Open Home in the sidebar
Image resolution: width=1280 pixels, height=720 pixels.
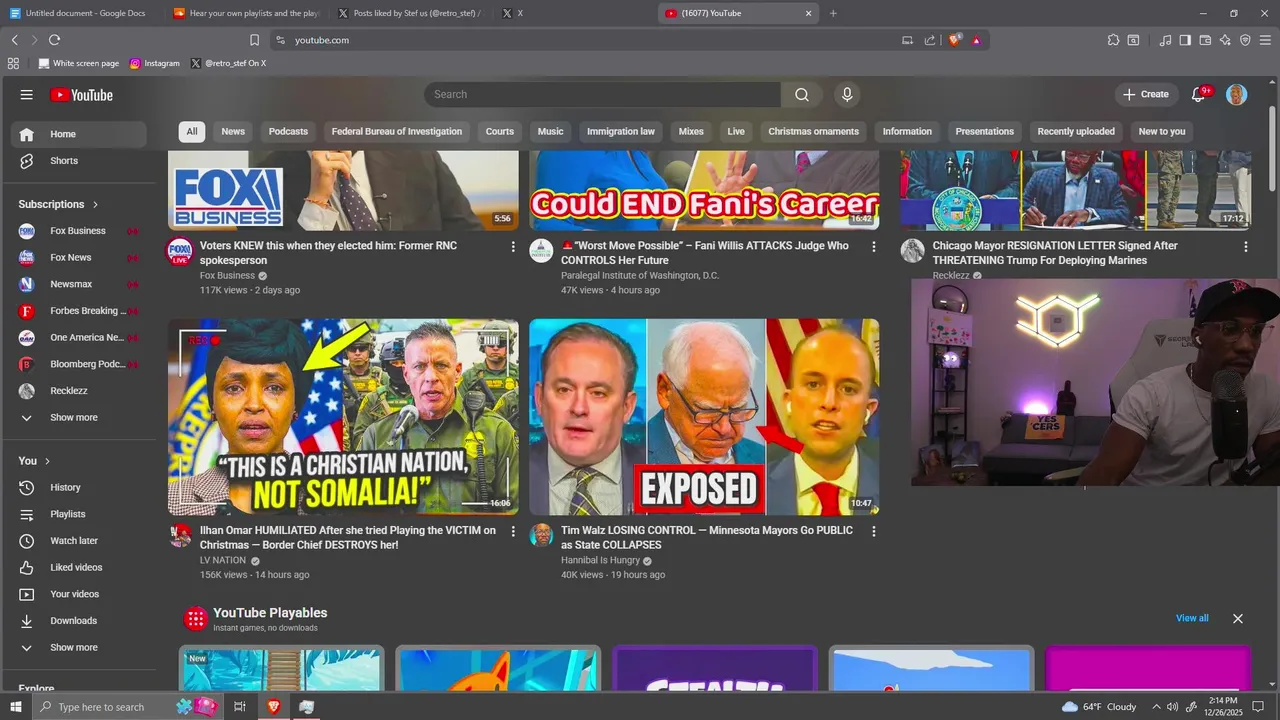point(78,134)
